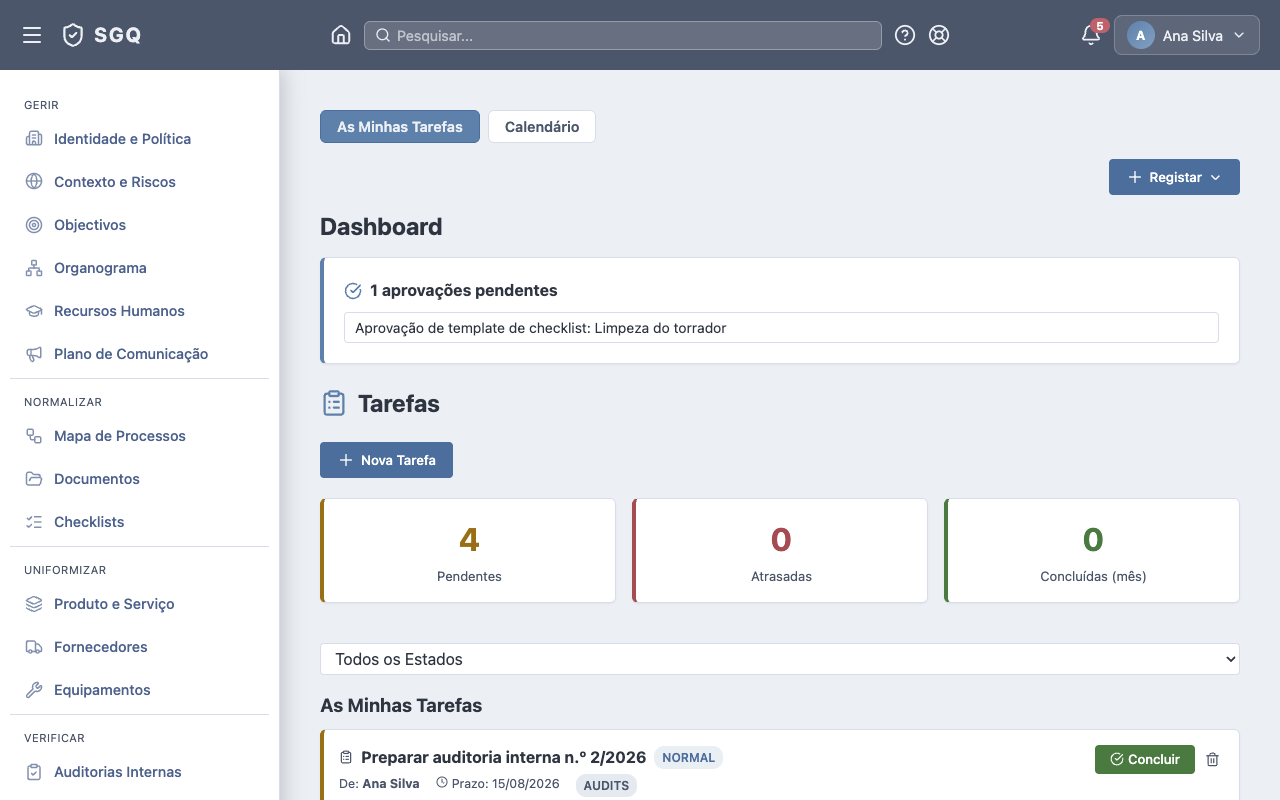Viewport: 1280px width, 800px height.
Task: Switch to As Minhas Tarefas tab
Action: click(400, 127)
